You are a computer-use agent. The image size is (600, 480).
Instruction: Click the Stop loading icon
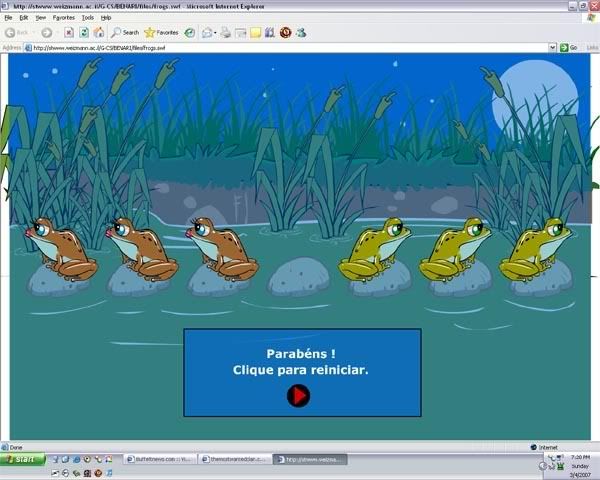[69, 32]
